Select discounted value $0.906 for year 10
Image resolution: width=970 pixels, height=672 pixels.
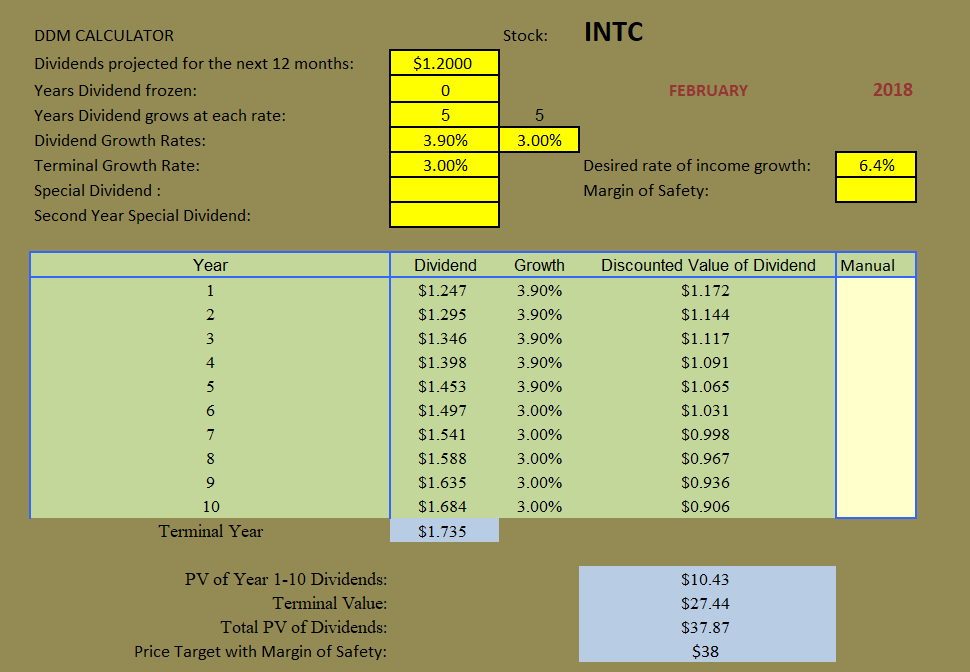pos(705,507)
